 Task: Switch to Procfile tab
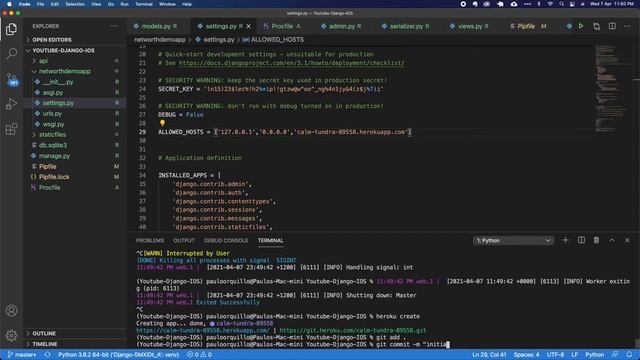pos(282,26)
